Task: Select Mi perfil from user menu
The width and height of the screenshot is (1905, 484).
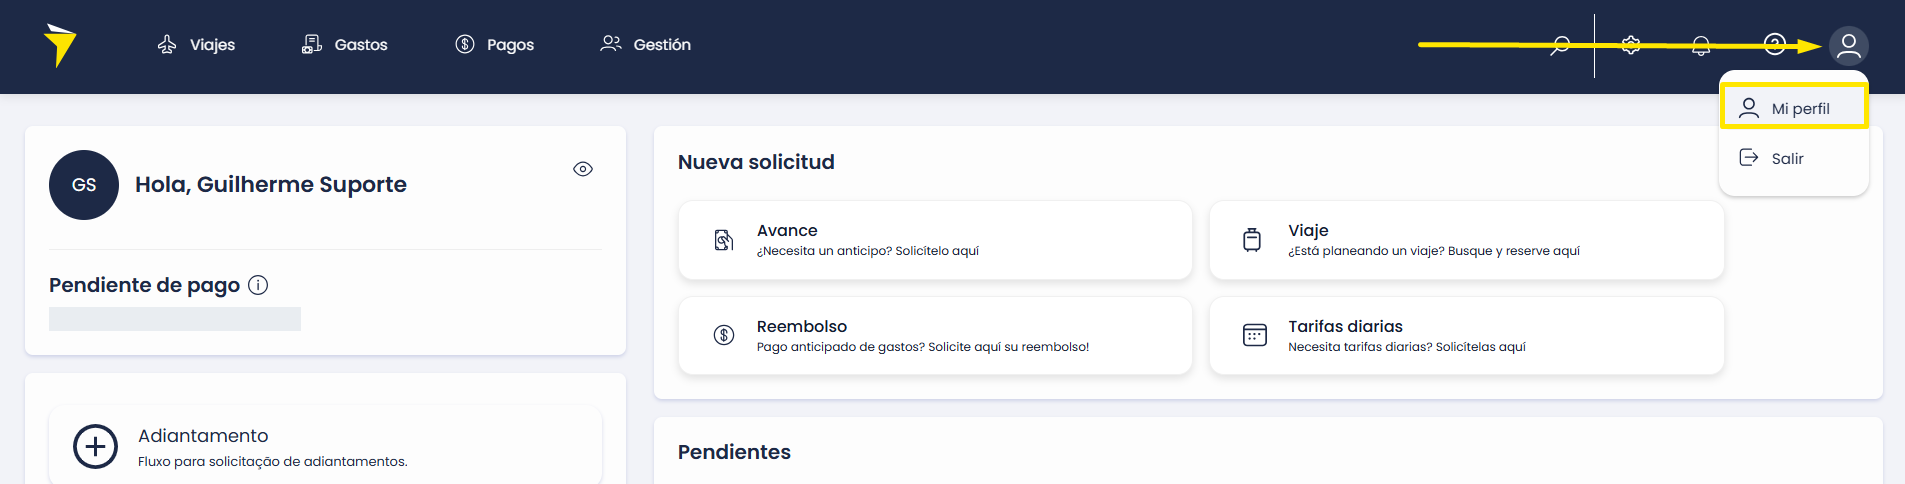Action: tap(1794, 108)
